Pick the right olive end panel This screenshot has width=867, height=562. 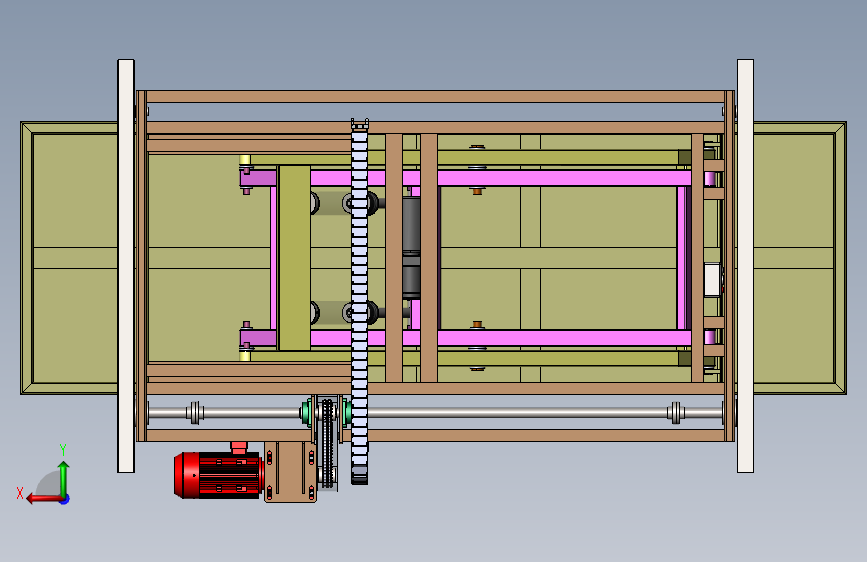800,258
